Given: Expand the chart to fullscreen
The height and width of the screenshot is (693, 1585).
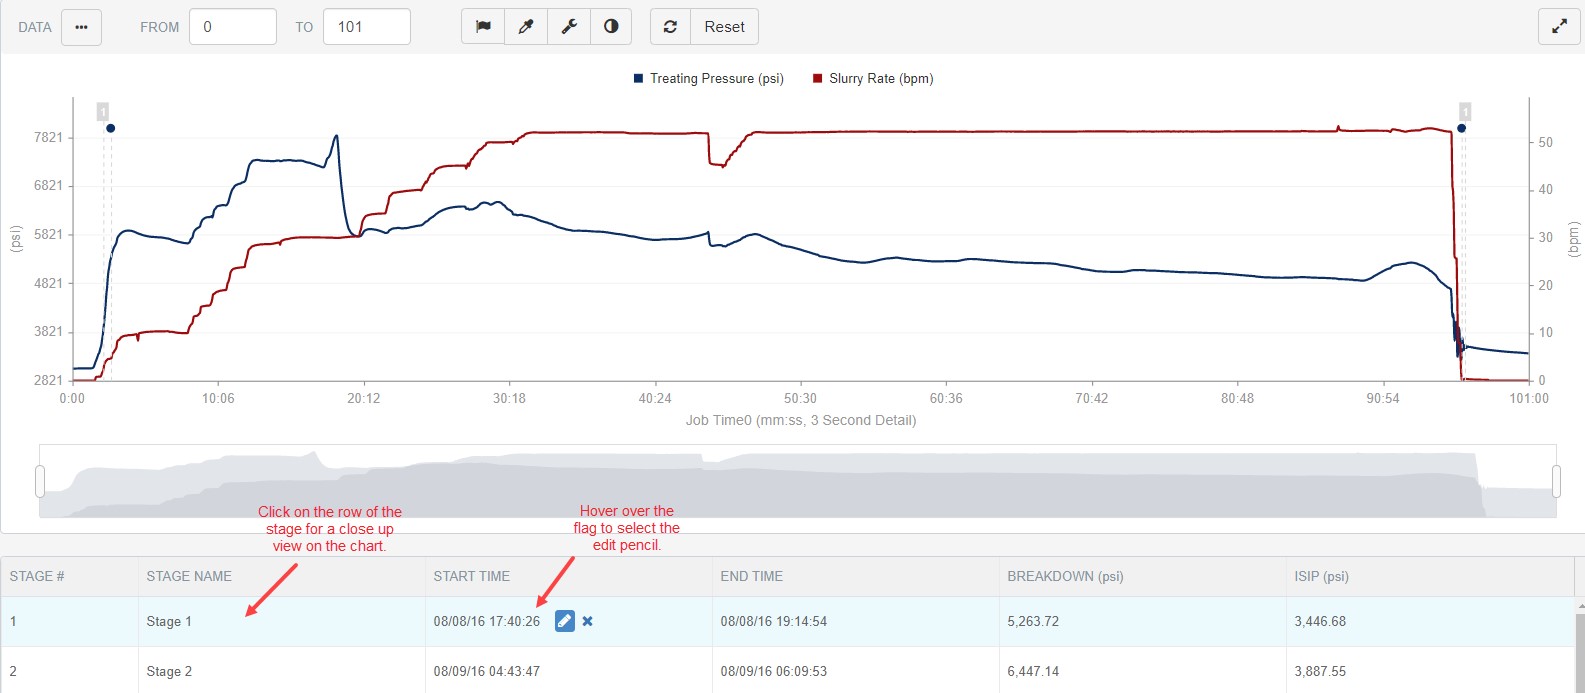Looking at the screenshot, I should point(1559,27).
